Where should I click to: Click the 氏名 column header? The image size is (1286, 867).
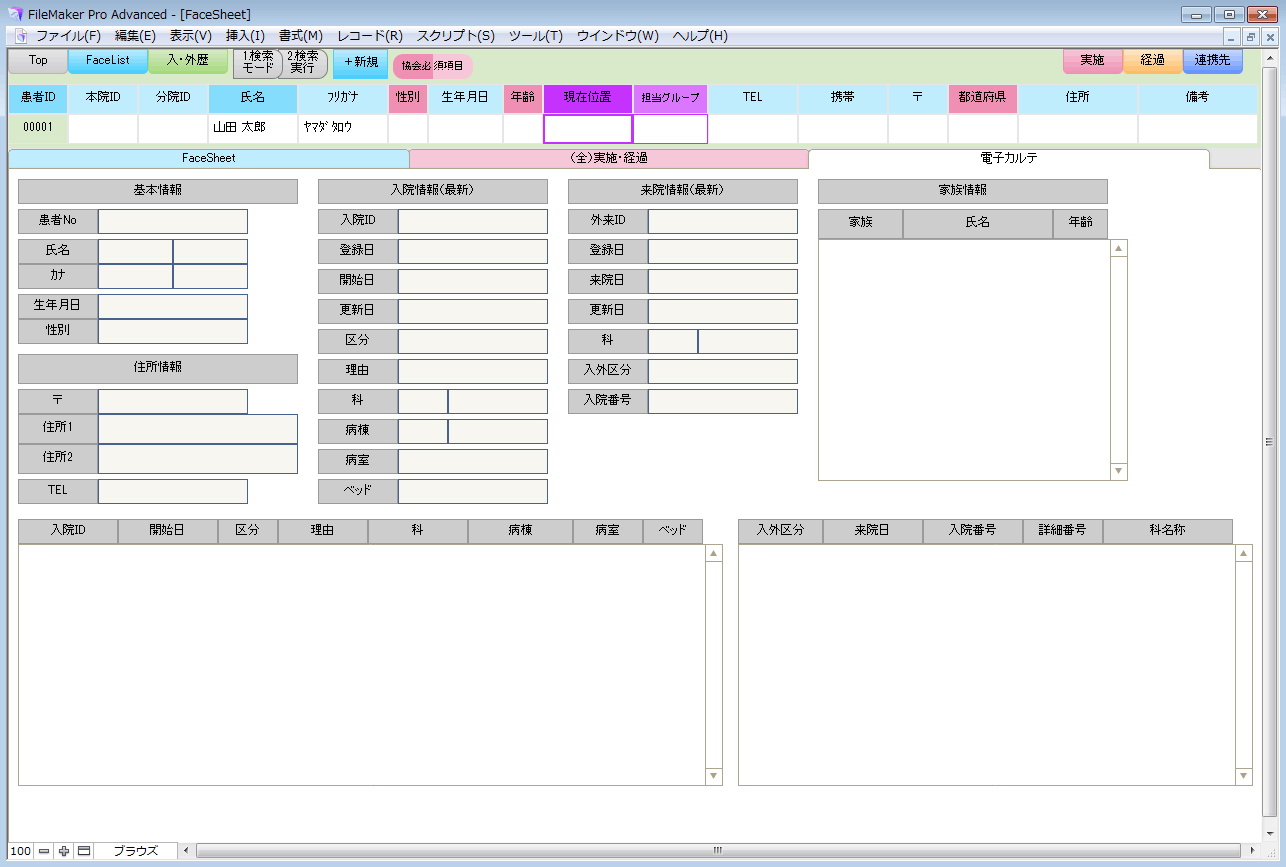(253, 98)
